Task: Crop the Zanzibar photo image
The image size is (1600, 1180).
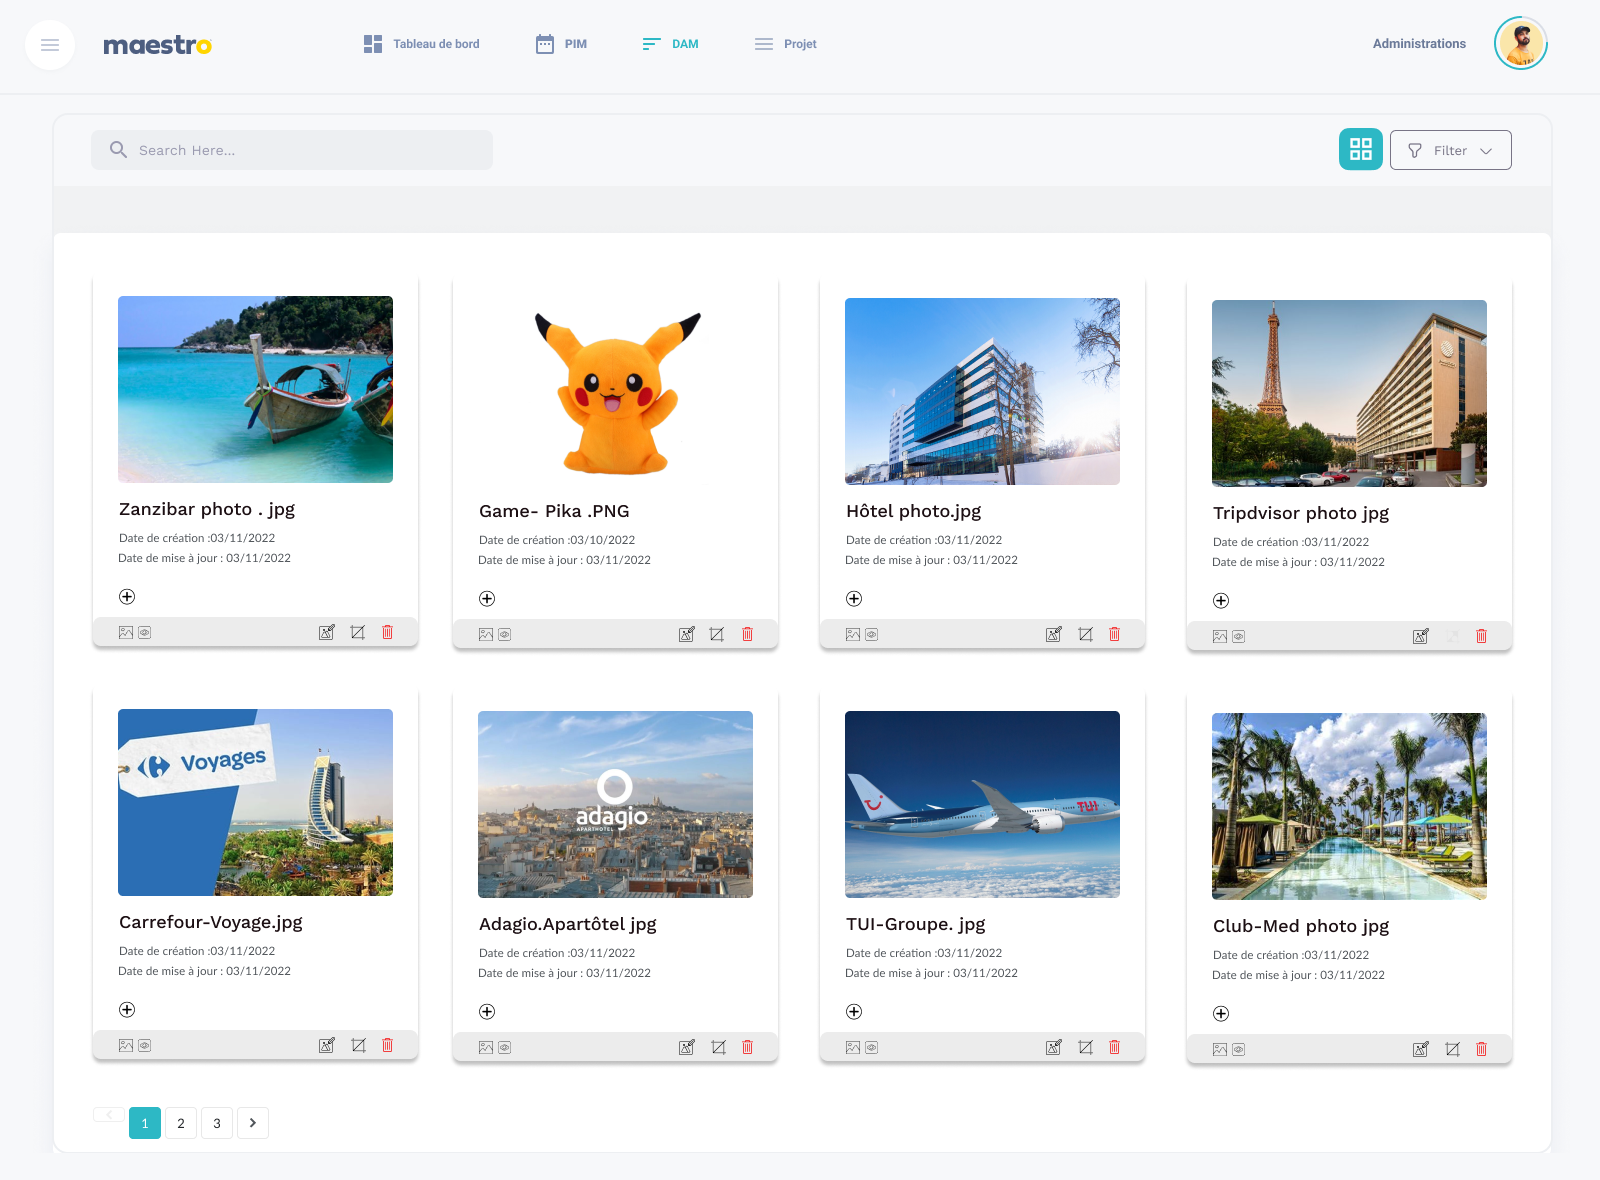Action: tap(358, 632)
